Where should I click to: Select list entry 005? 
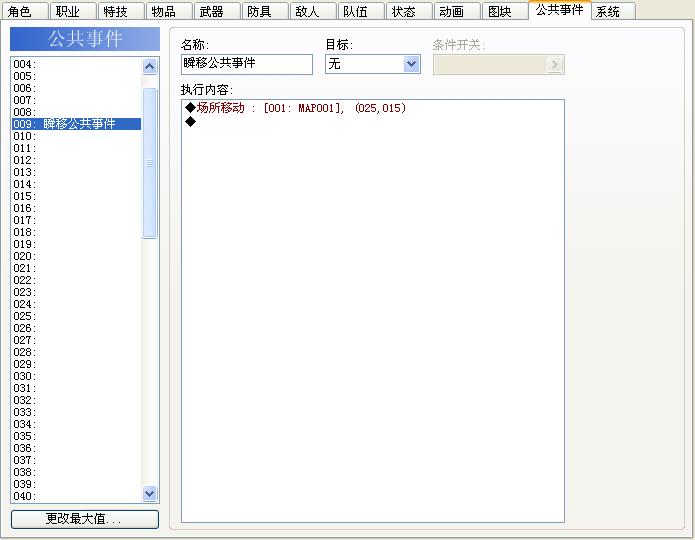pos(76,76)
